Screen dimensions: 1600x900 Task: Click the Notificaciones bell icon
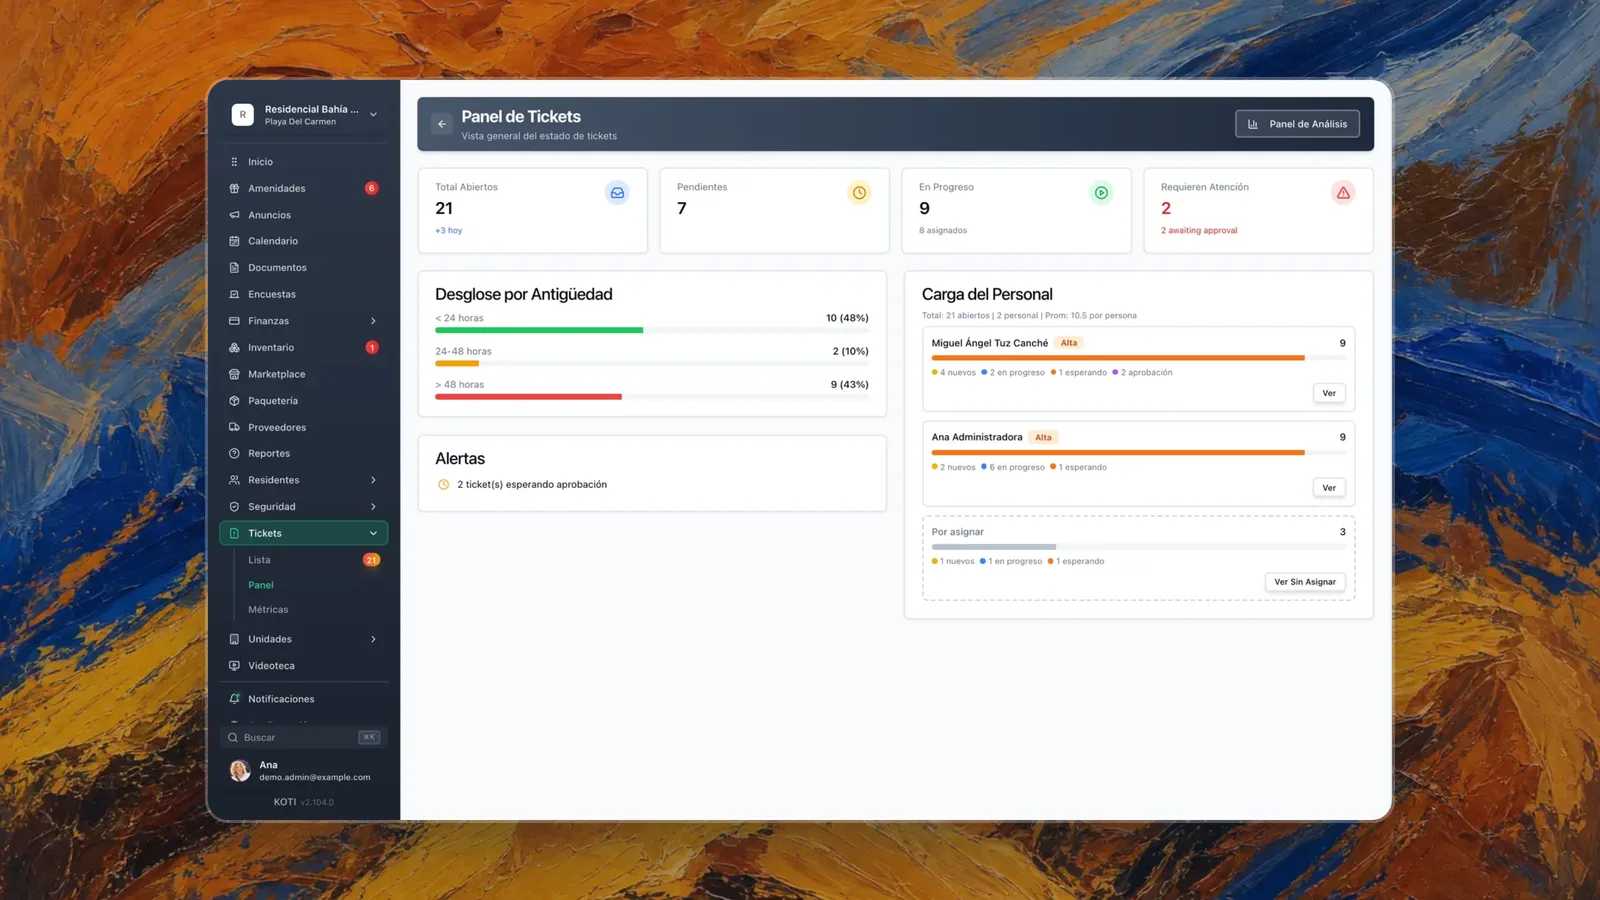pos(234,699)
